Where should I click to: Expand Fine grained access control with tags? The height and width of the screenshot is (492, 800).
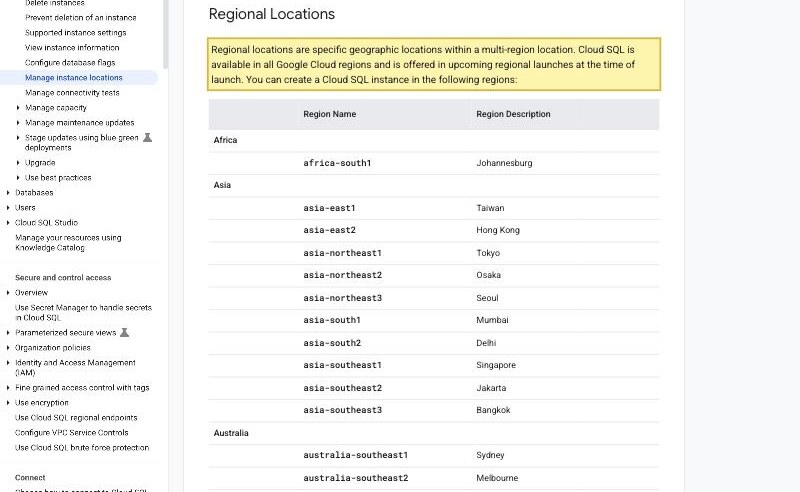point(8,388)
